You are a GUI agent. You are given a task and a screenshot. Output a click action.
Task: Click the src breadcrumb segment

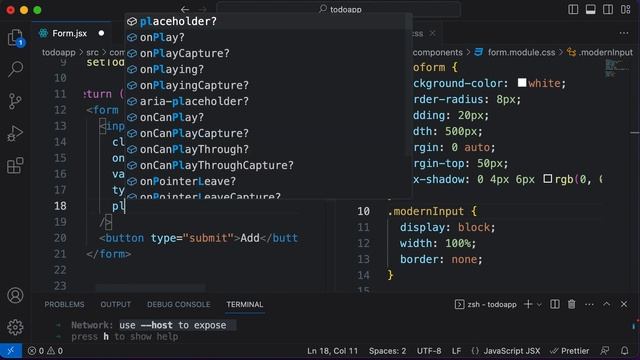[92, 52]
